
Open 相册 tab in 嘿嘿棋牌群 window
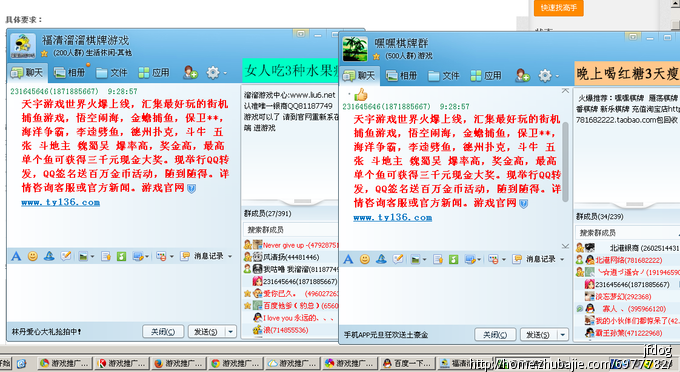point(402,75)
